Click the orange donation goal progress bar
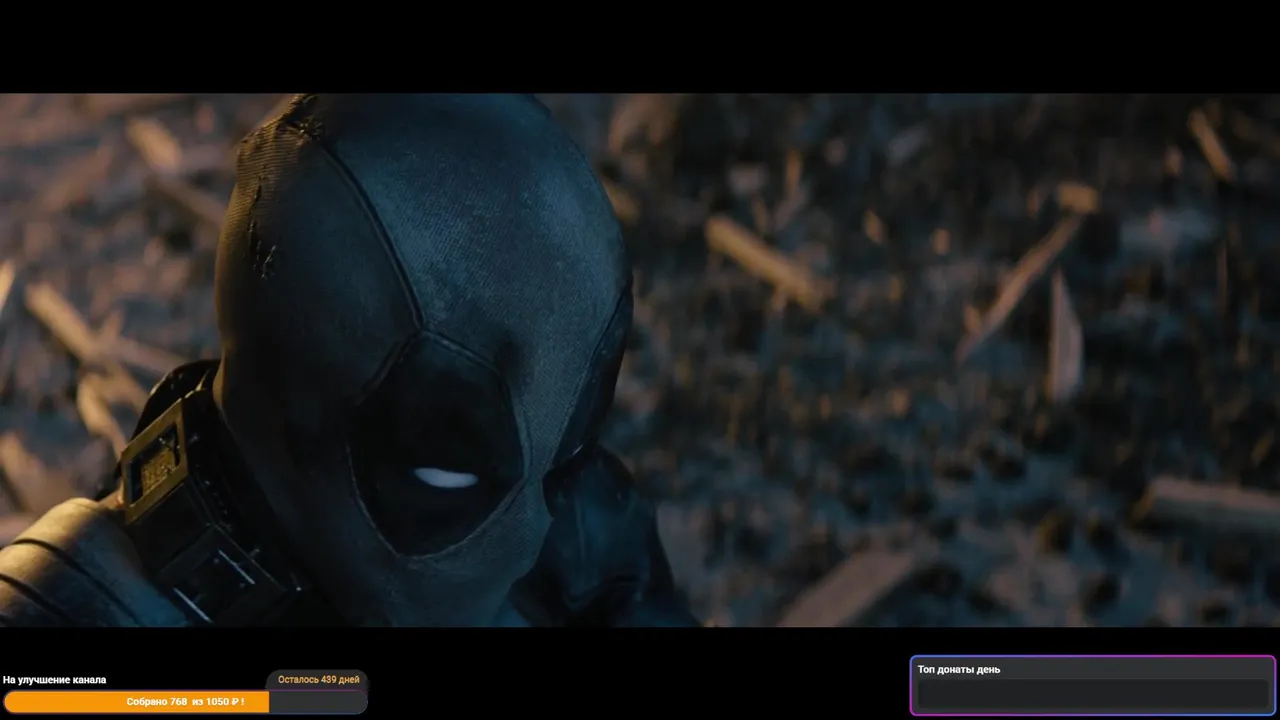Image resolution: width=1280 pixels, height=720 pixels. [x=185, y=702]
